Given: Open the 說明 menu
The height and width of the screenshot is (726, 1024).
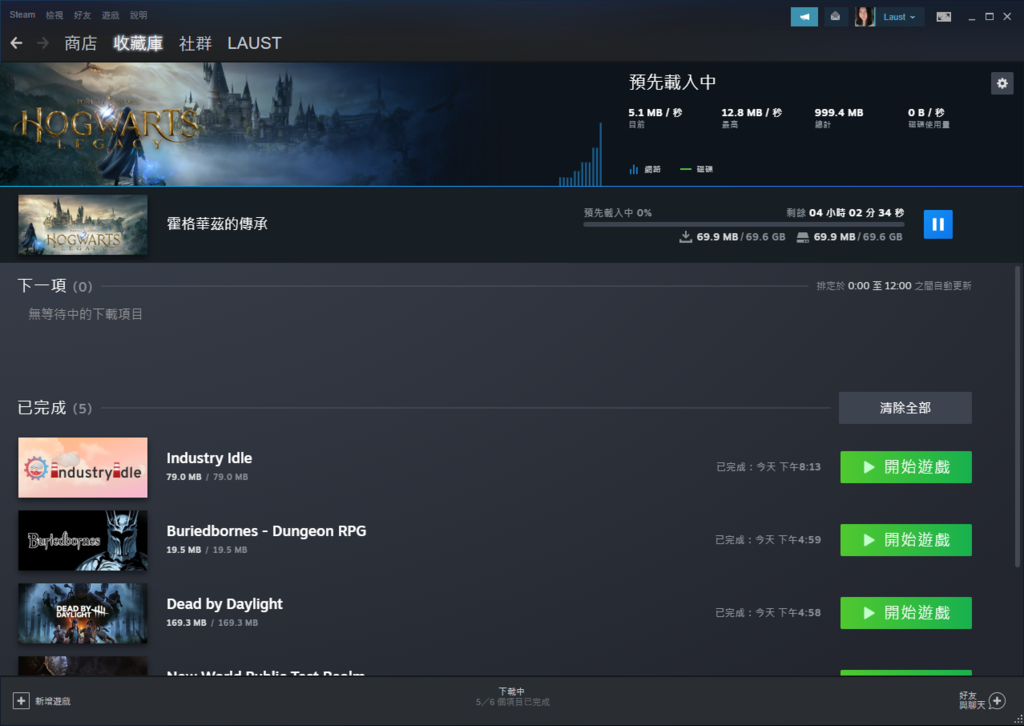Looking at the screenshot, I should [x=138, y=15].
